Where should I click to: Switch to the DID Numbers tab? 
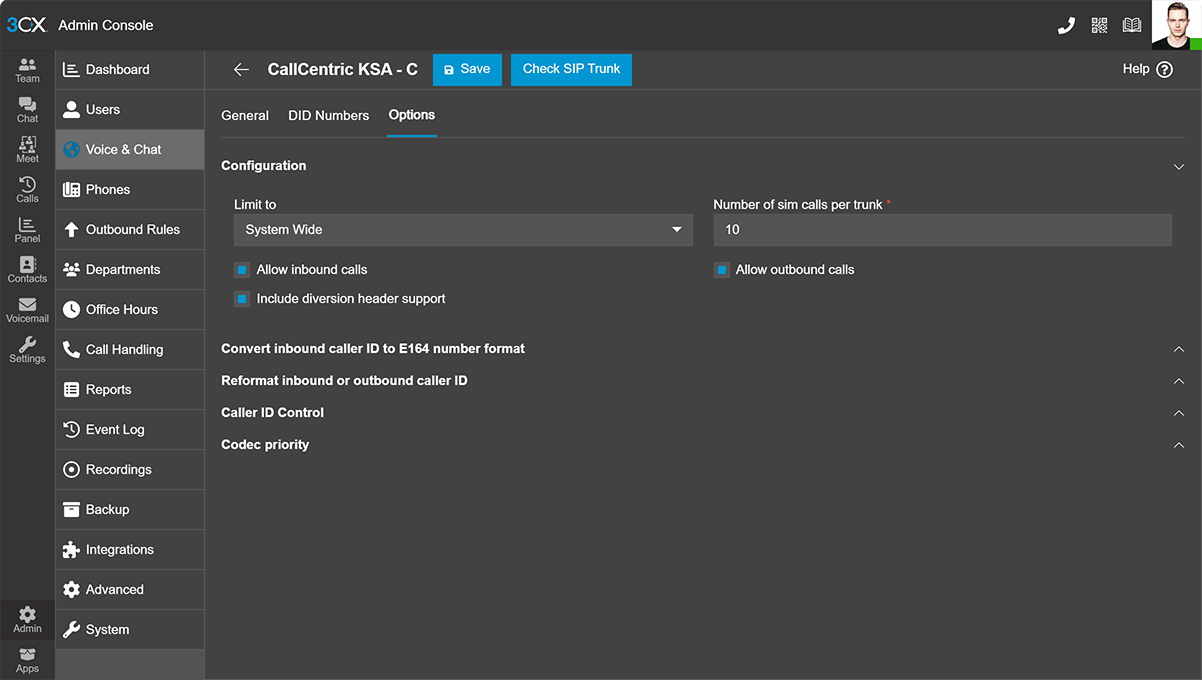click(x=329, y=115)
